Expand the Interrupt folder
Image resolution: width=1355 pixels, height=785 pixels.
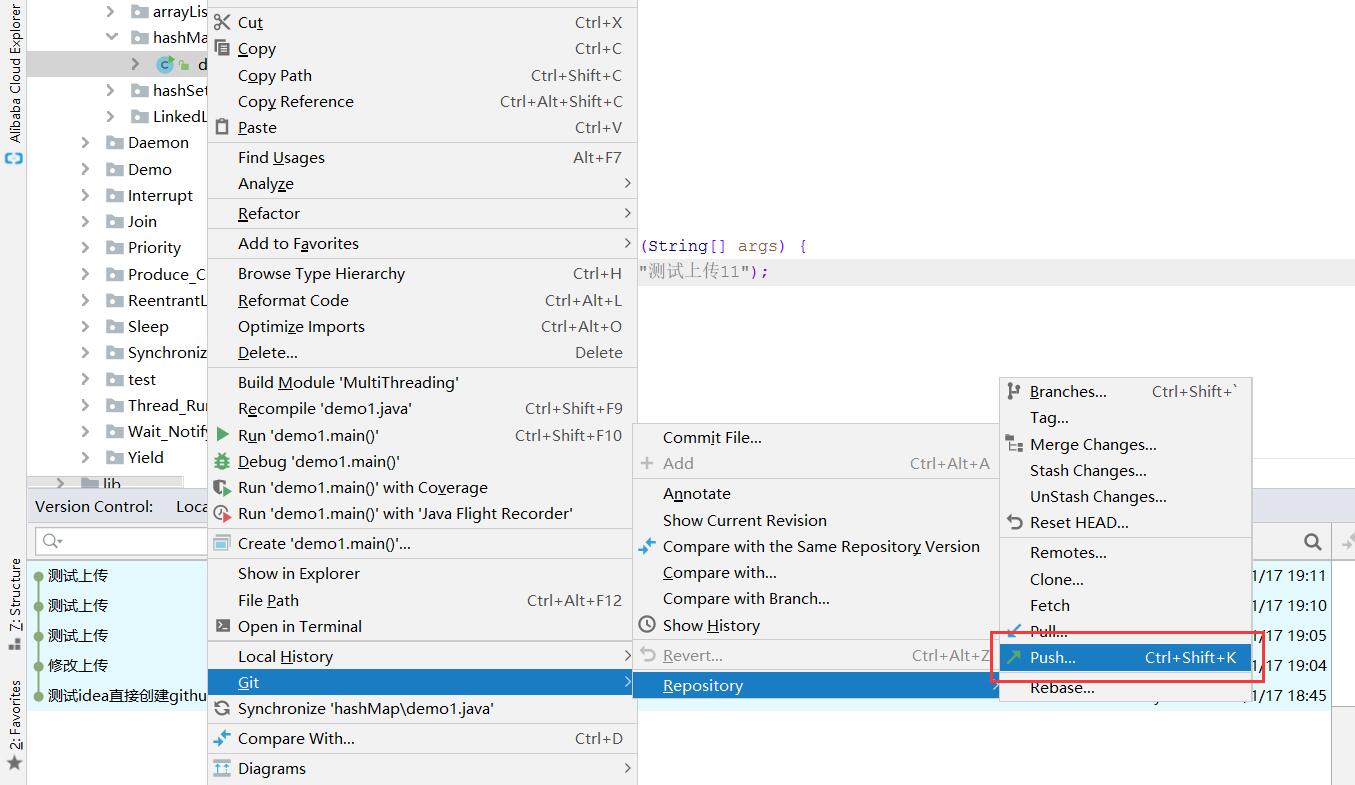86,195
